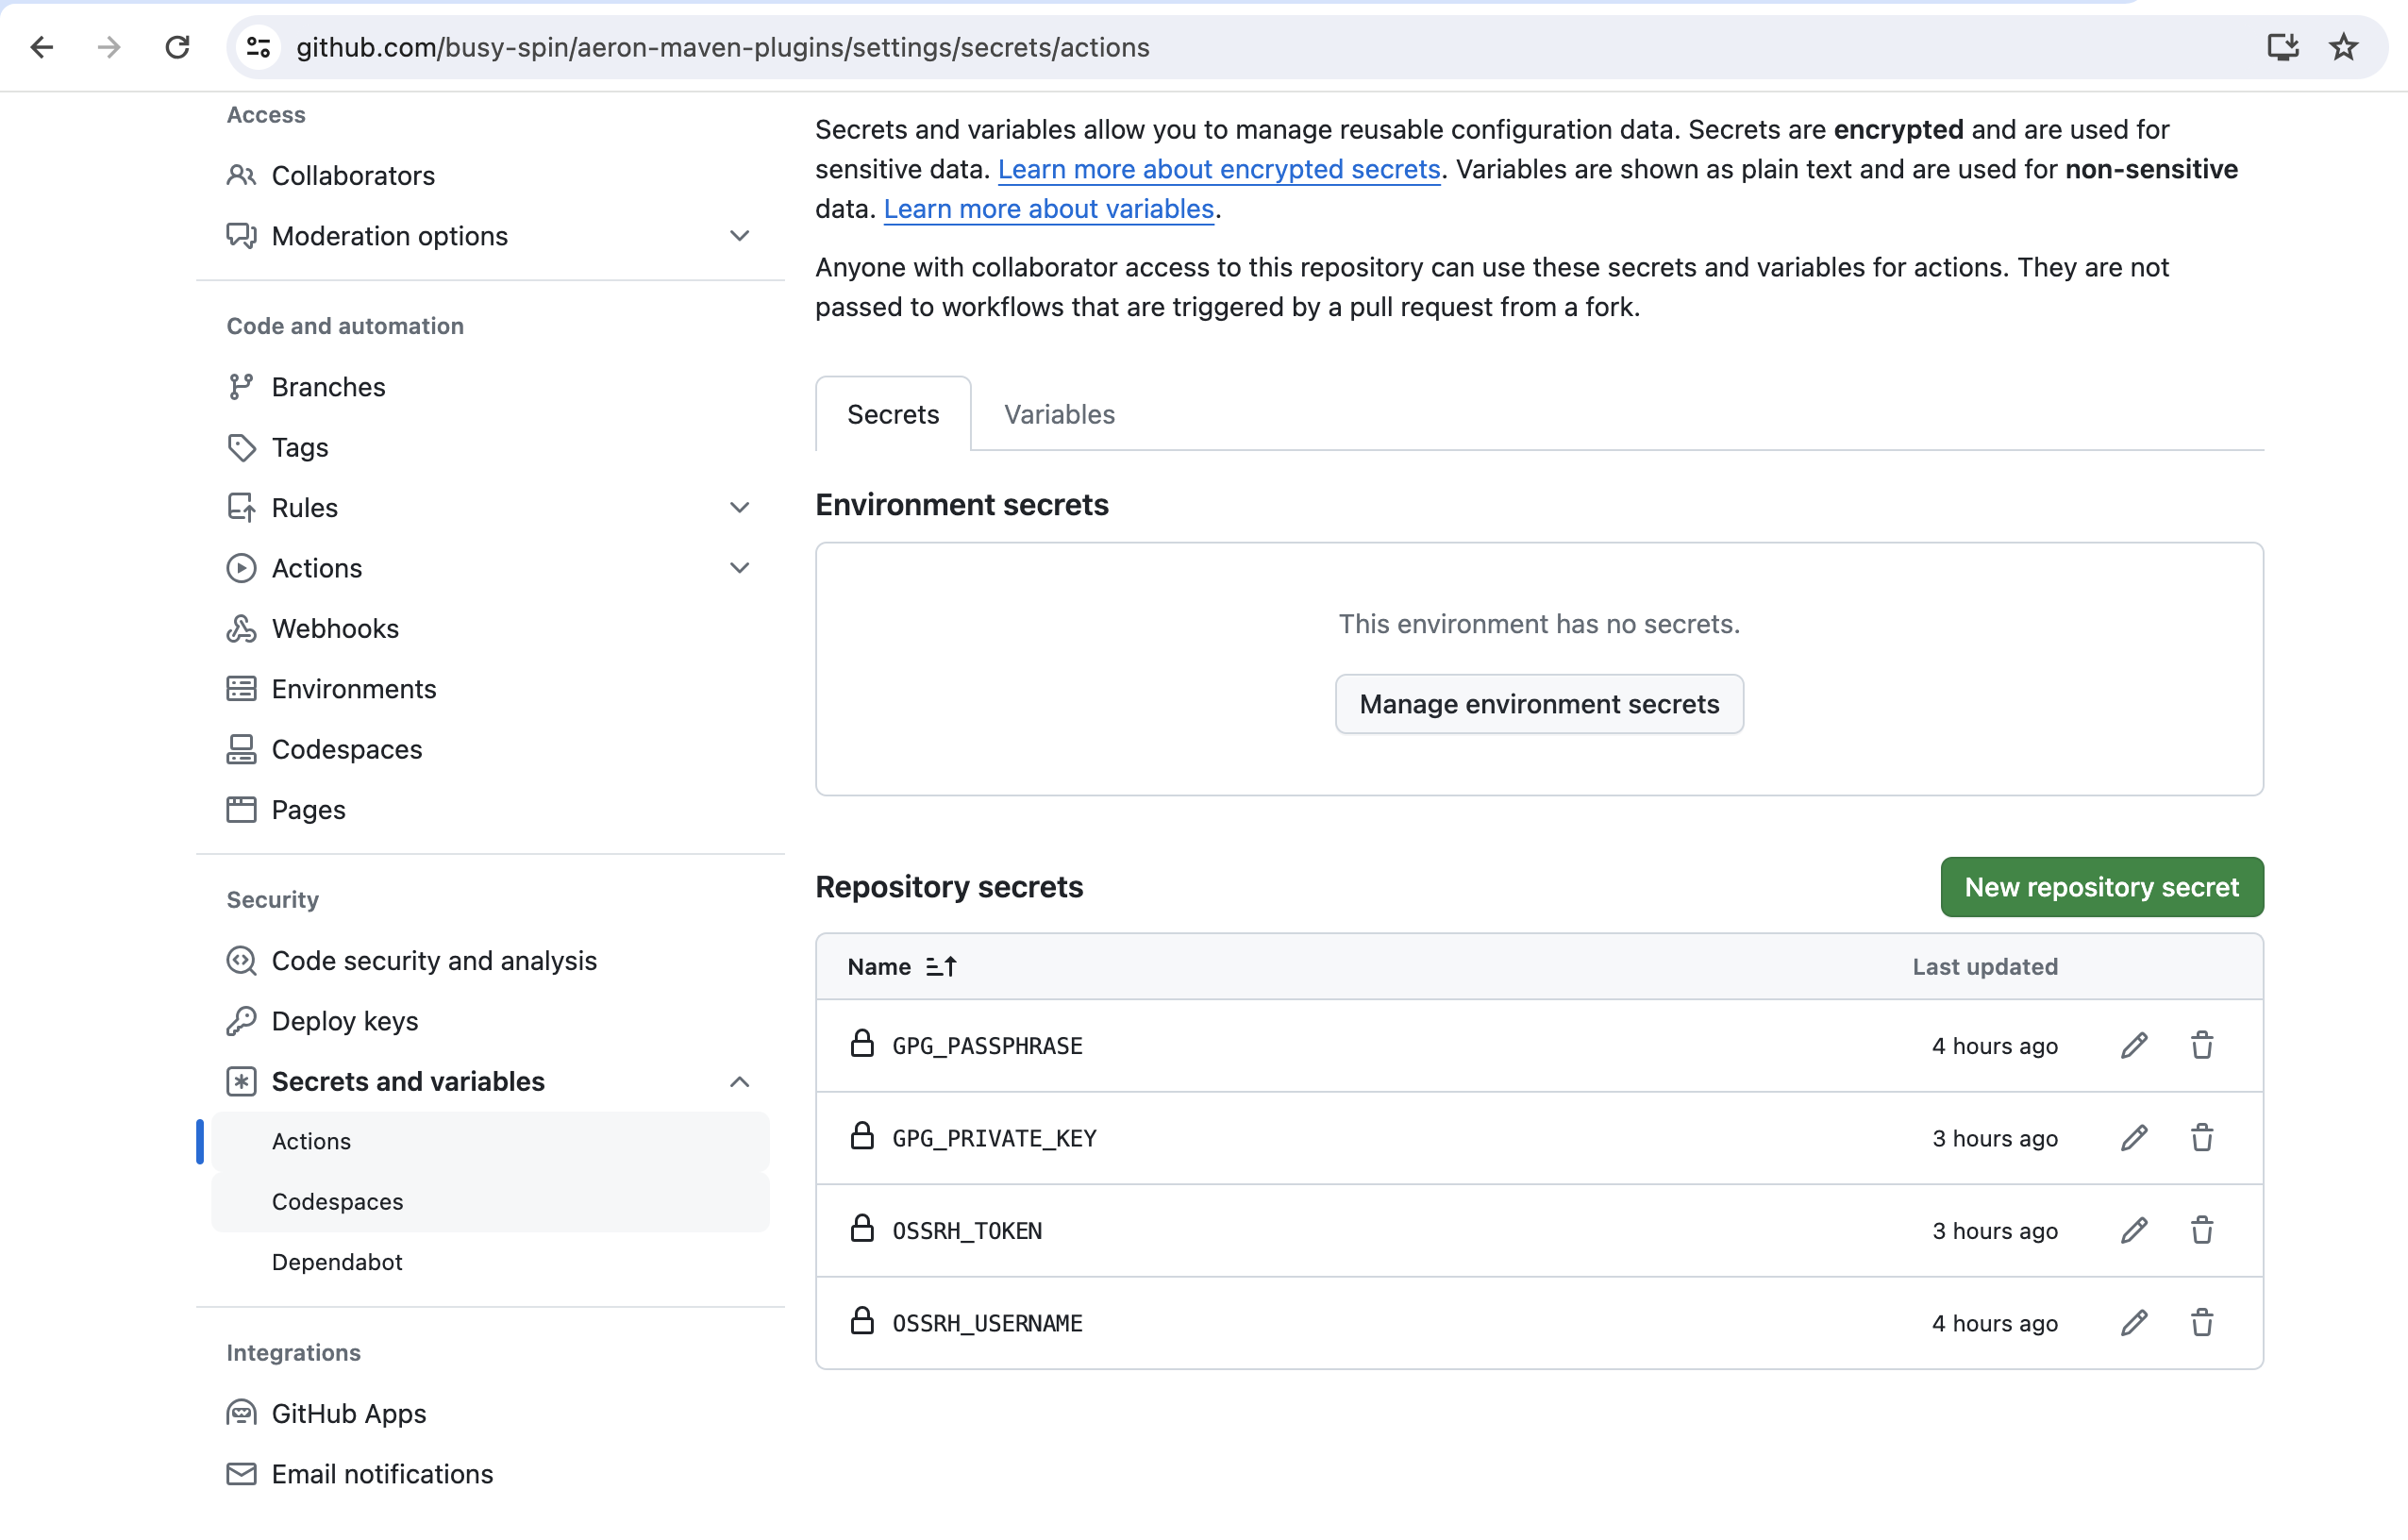
Task: Delete the GPG_PASSPHRASE secret trash icon
Action: (2202, 1045)
